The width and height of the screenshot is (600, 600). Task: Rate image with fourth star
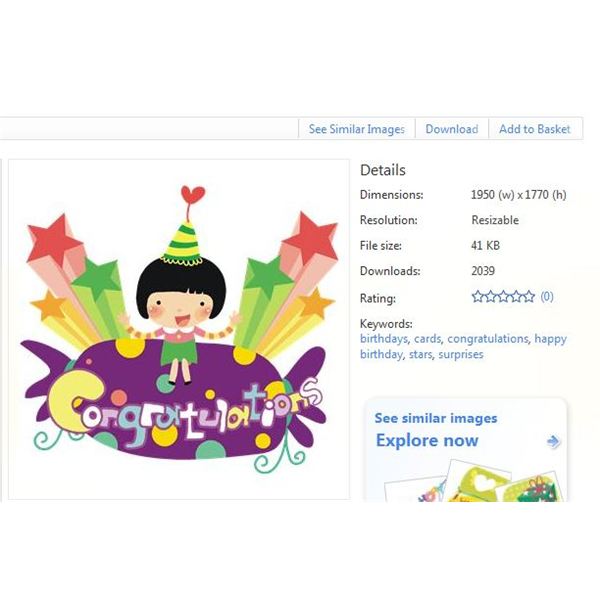pos(516,297)
